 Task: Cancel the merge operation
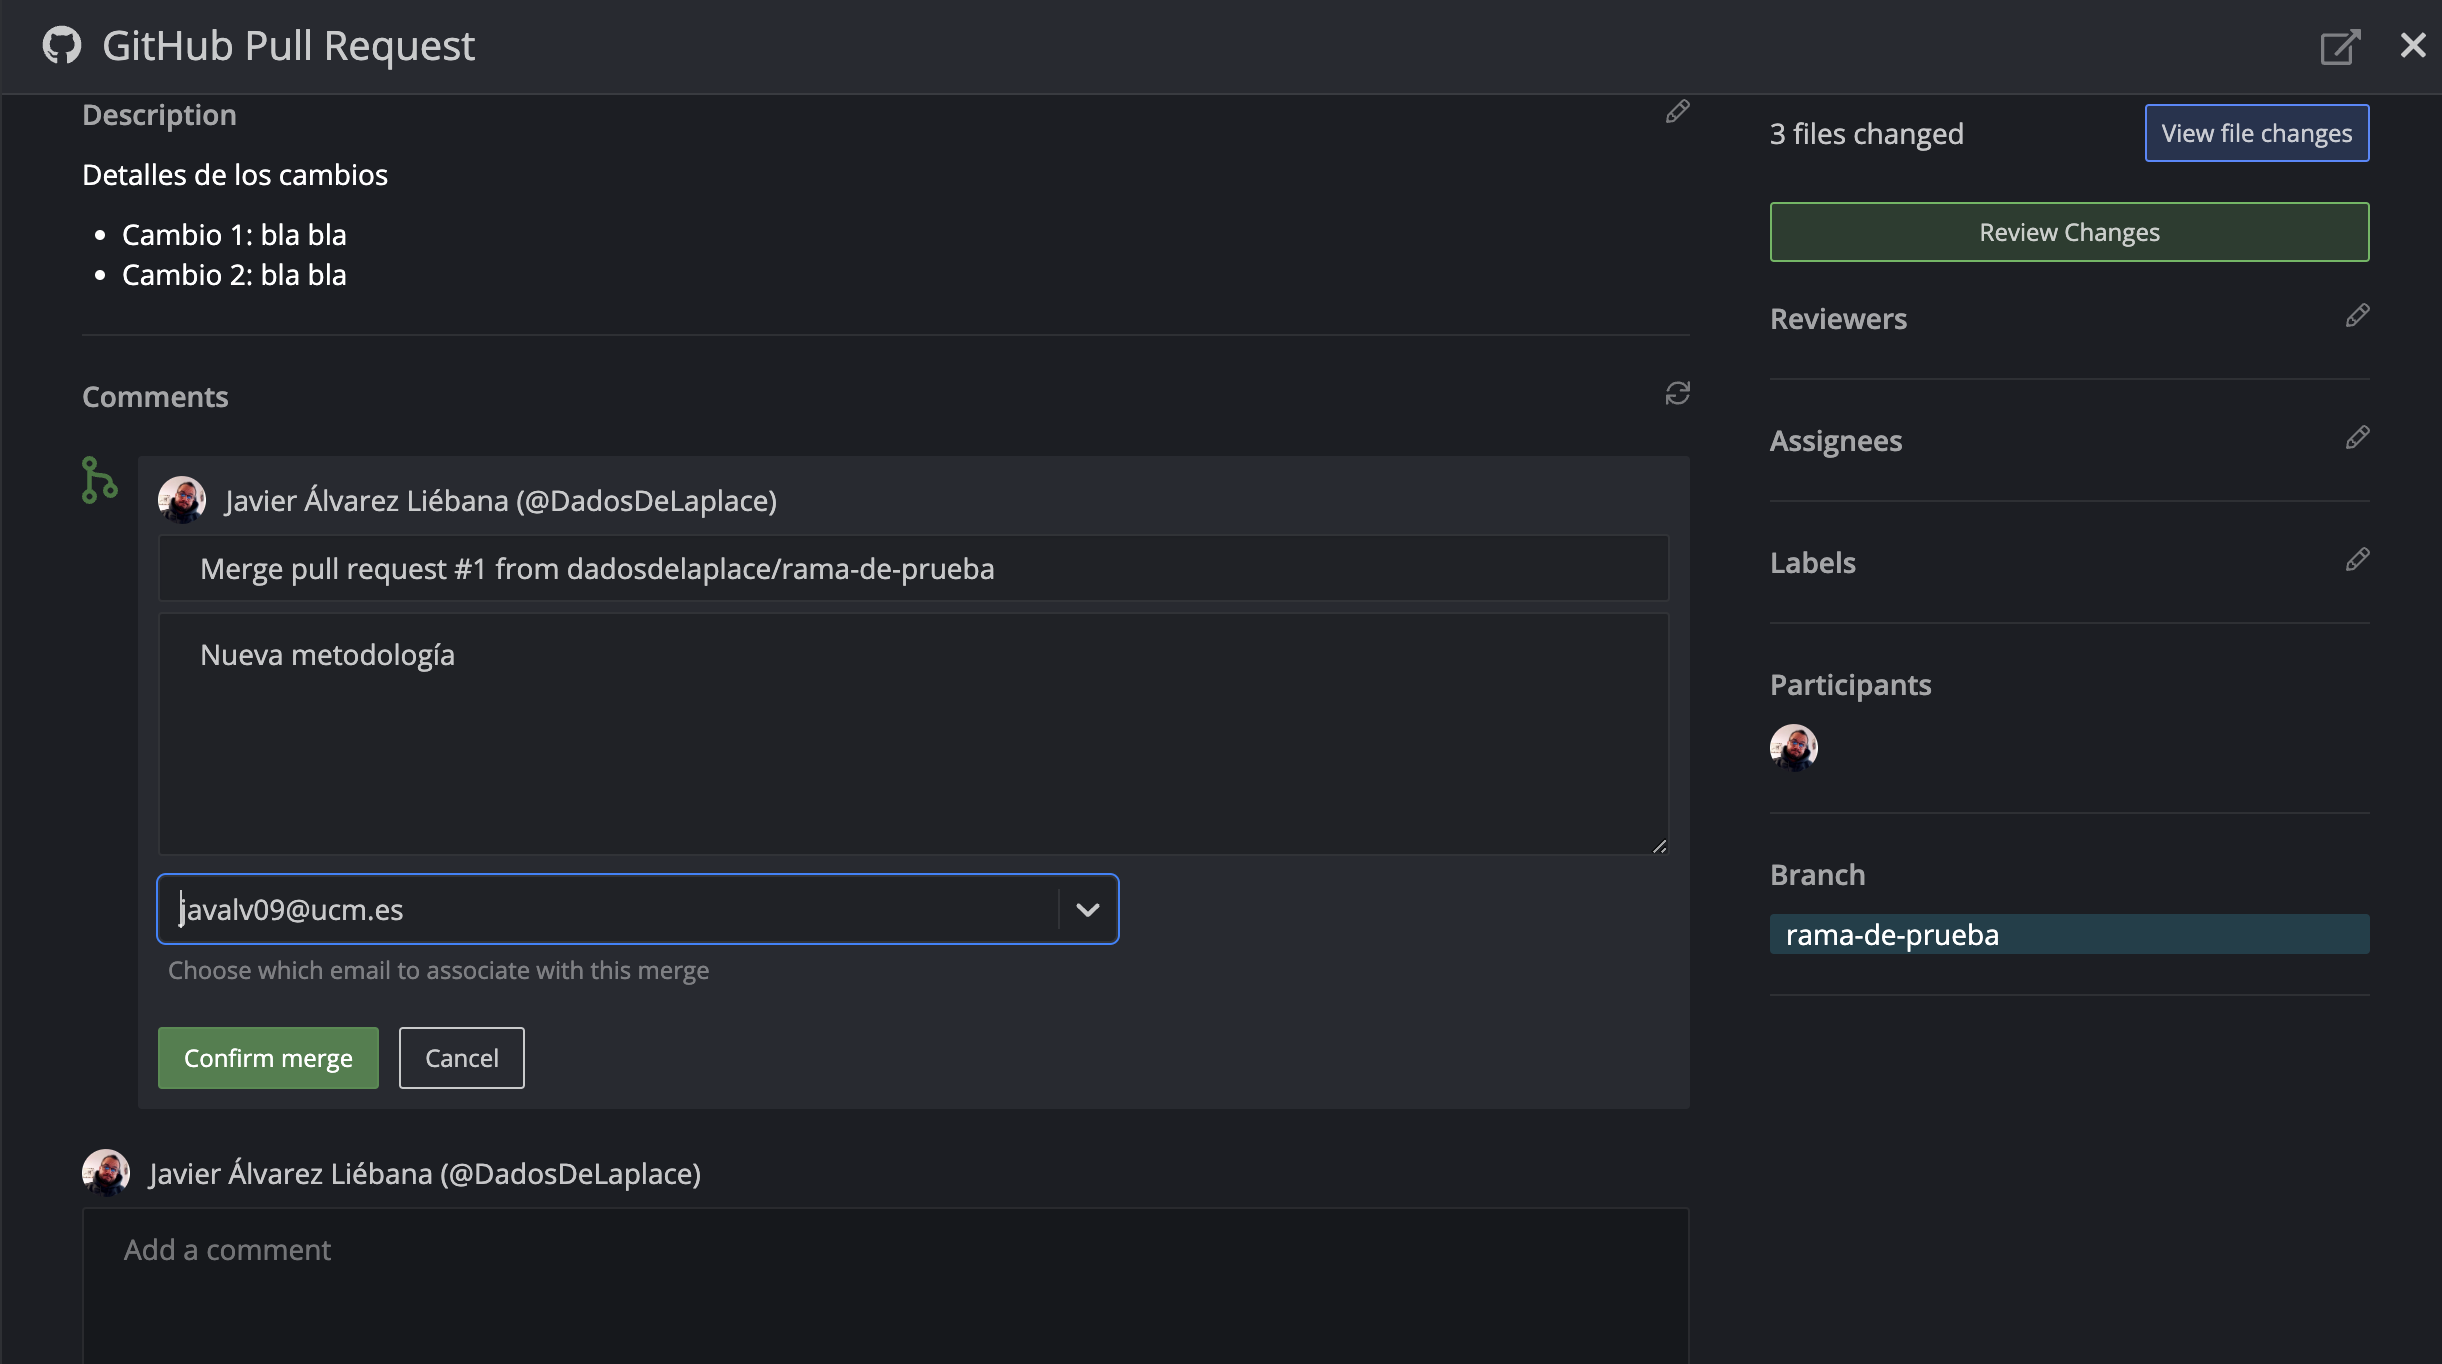[461, 1058]
